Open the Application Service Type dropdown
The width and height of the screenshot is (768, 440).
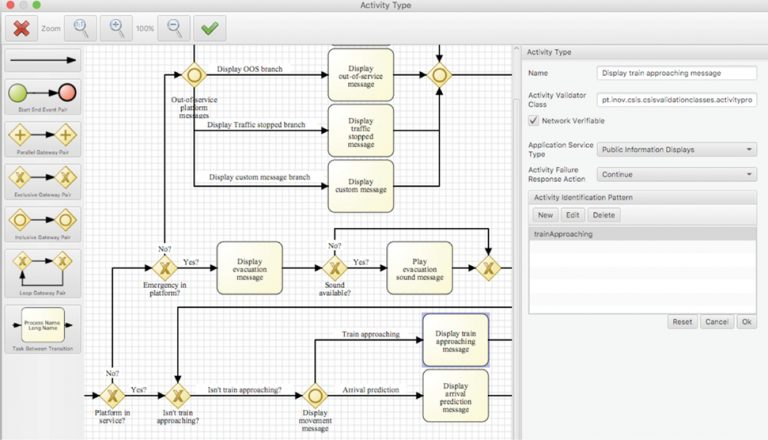[676, 150]
